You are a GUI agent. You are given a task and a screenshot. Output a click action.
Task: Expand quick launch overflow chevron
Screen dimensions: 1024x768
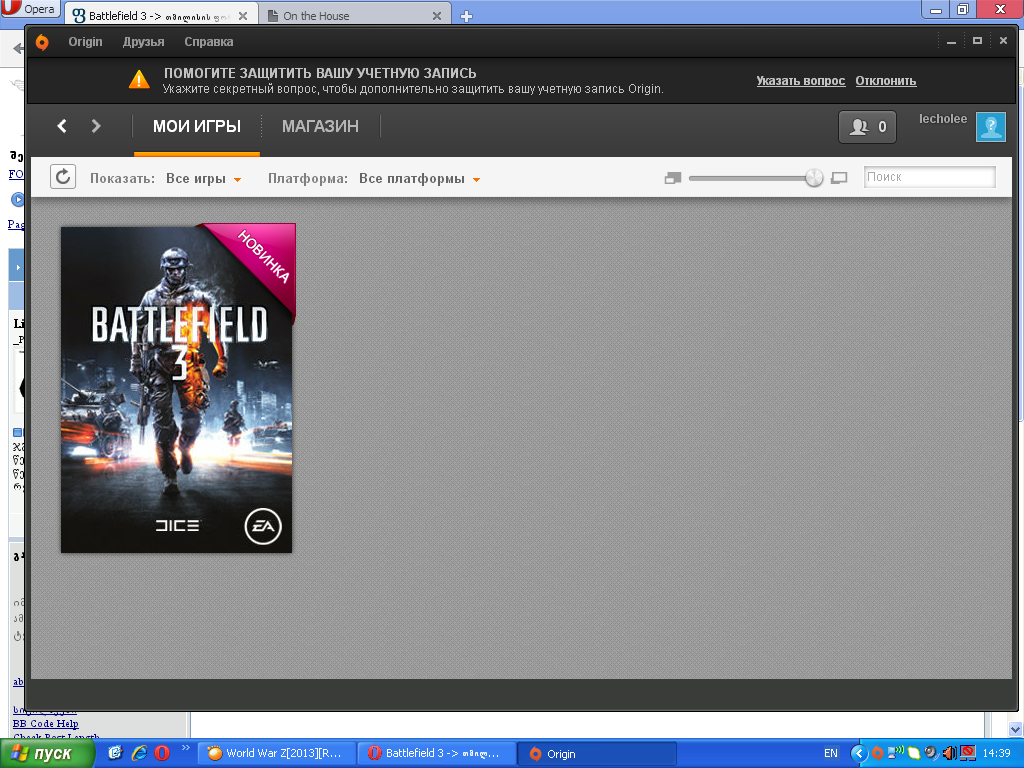(185, 748)
